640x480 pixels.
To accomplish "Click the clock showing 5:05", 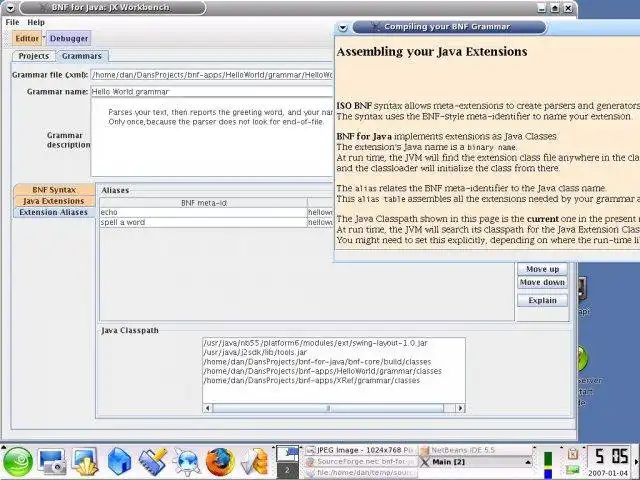I will pyautogui.click(x=610, y=456).
